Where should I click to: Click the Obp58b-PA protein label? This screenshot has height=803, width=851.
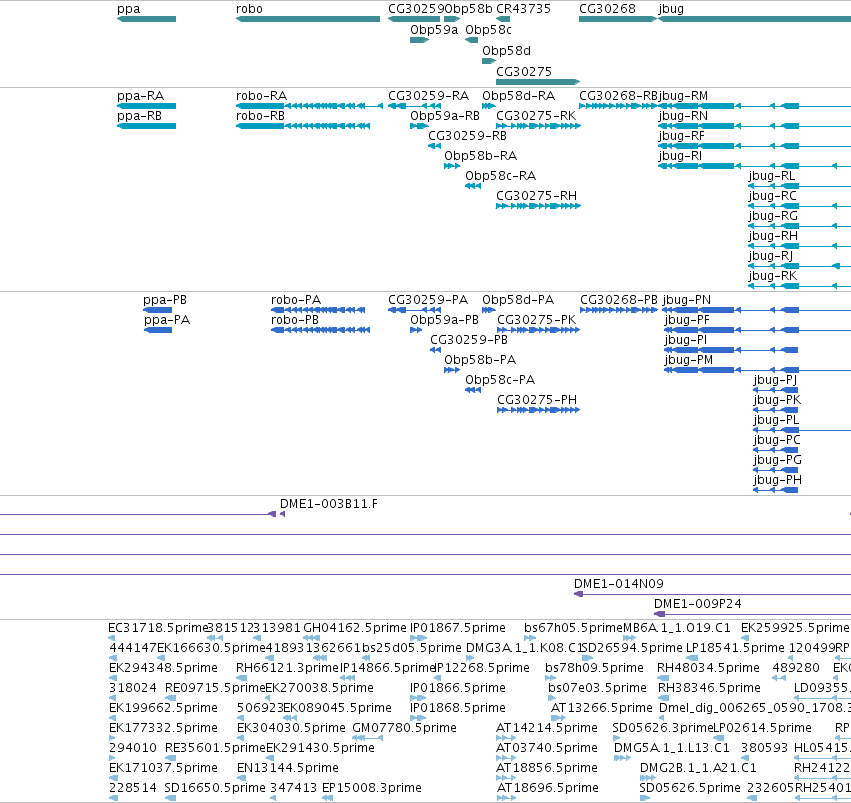pos(480,360)
